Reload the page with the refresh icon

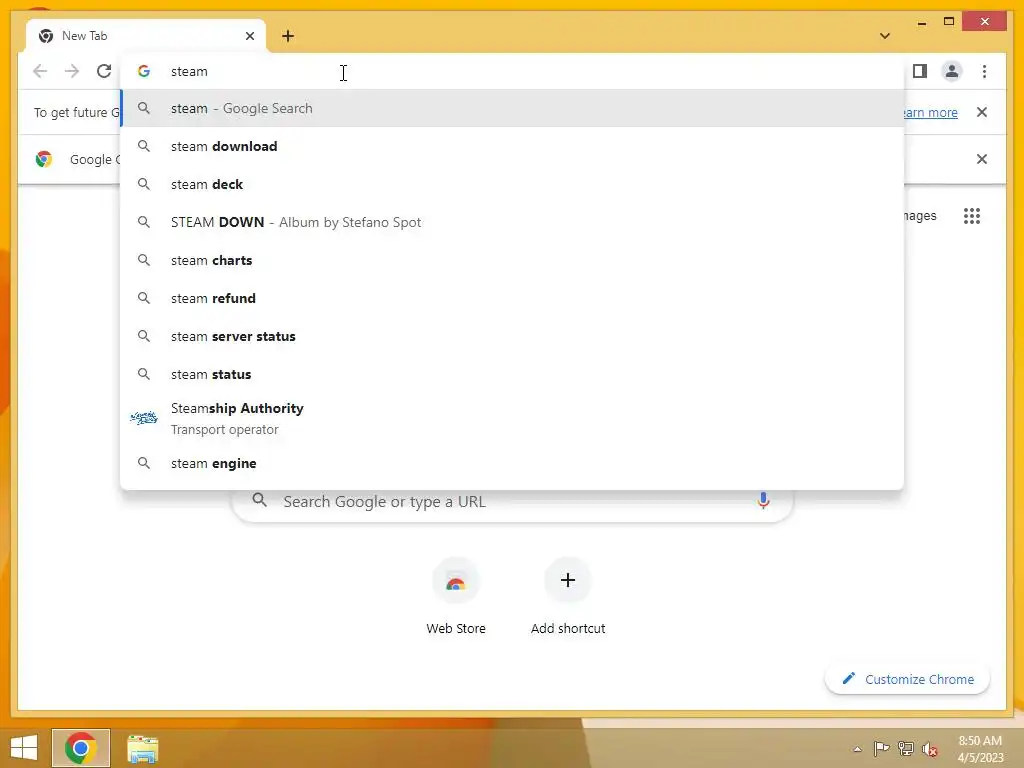pyautogui.click(x=104, y=71)
